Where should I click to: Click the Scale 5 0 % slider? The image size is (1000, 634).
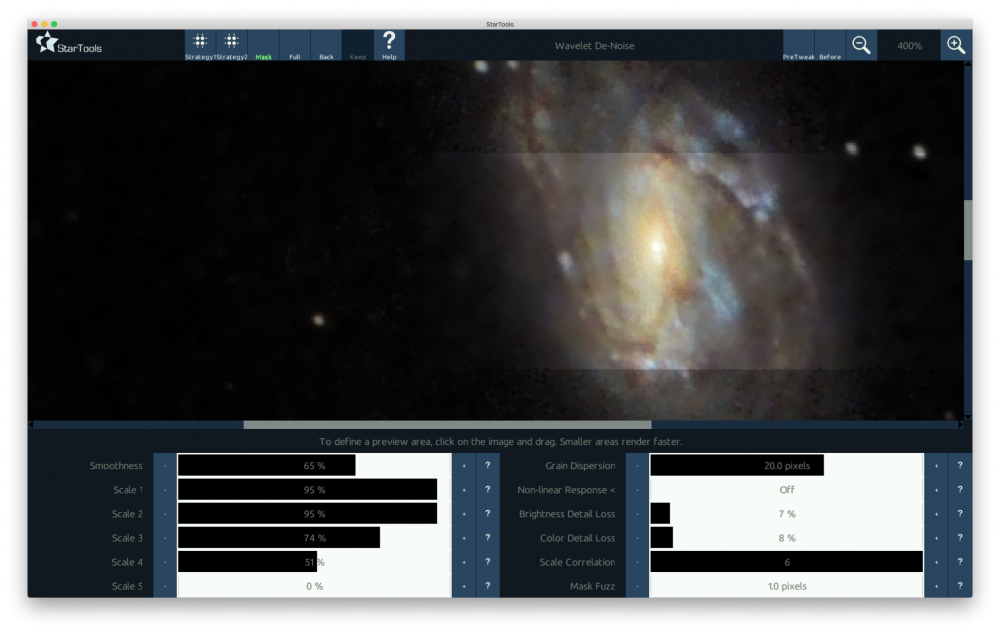click(314, 586)
